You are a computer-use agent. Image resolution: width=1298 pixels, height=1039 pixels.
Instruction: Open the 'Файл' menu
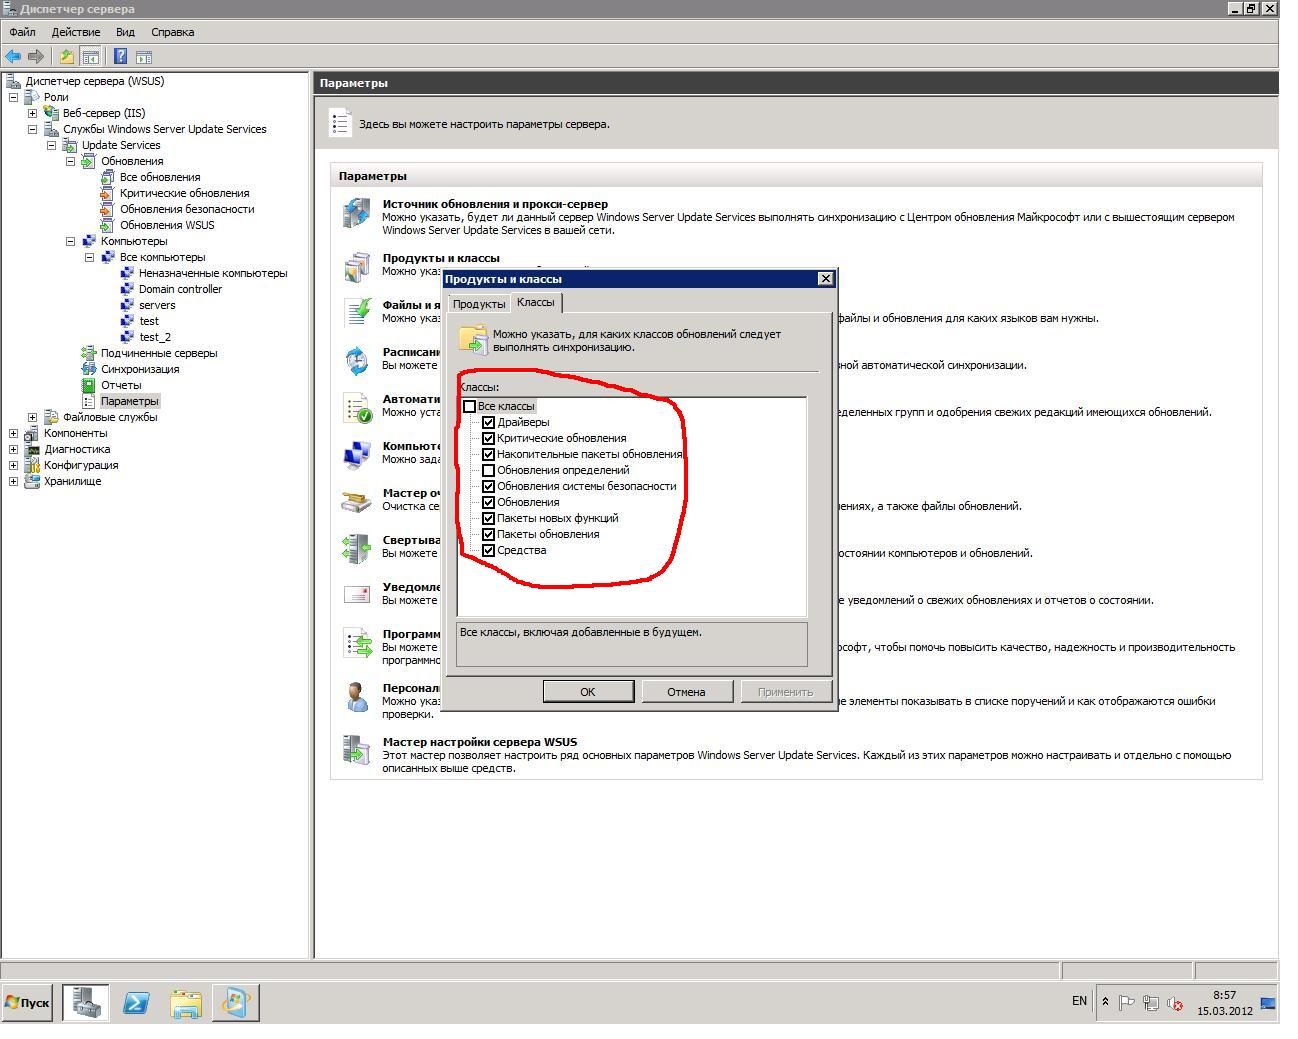[22, 32]
